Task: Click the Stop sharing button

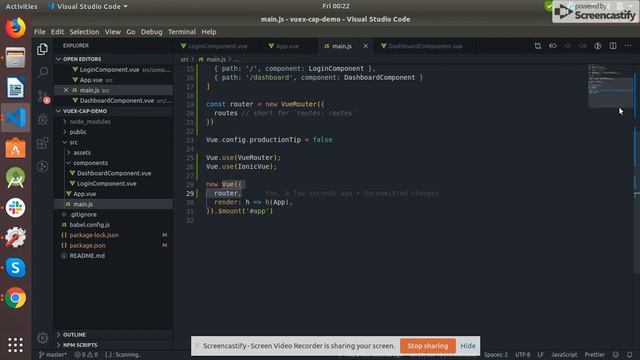Action: [x=427, y=346]
